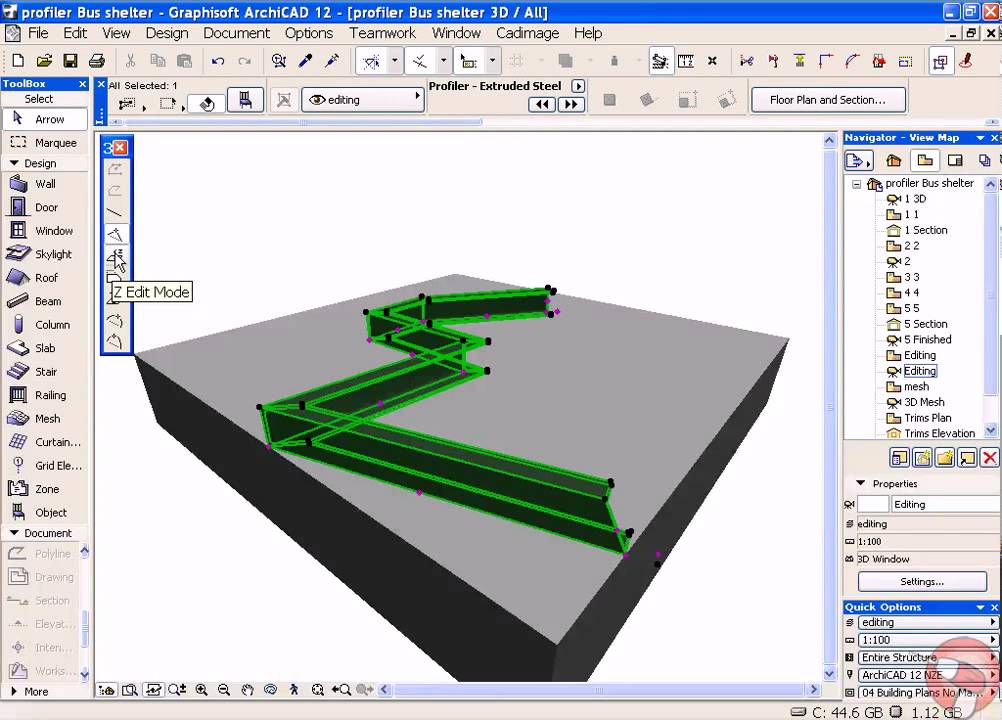Choose the Arrow selection tool
1002x720 pixels.
click(x=45, y=119)
